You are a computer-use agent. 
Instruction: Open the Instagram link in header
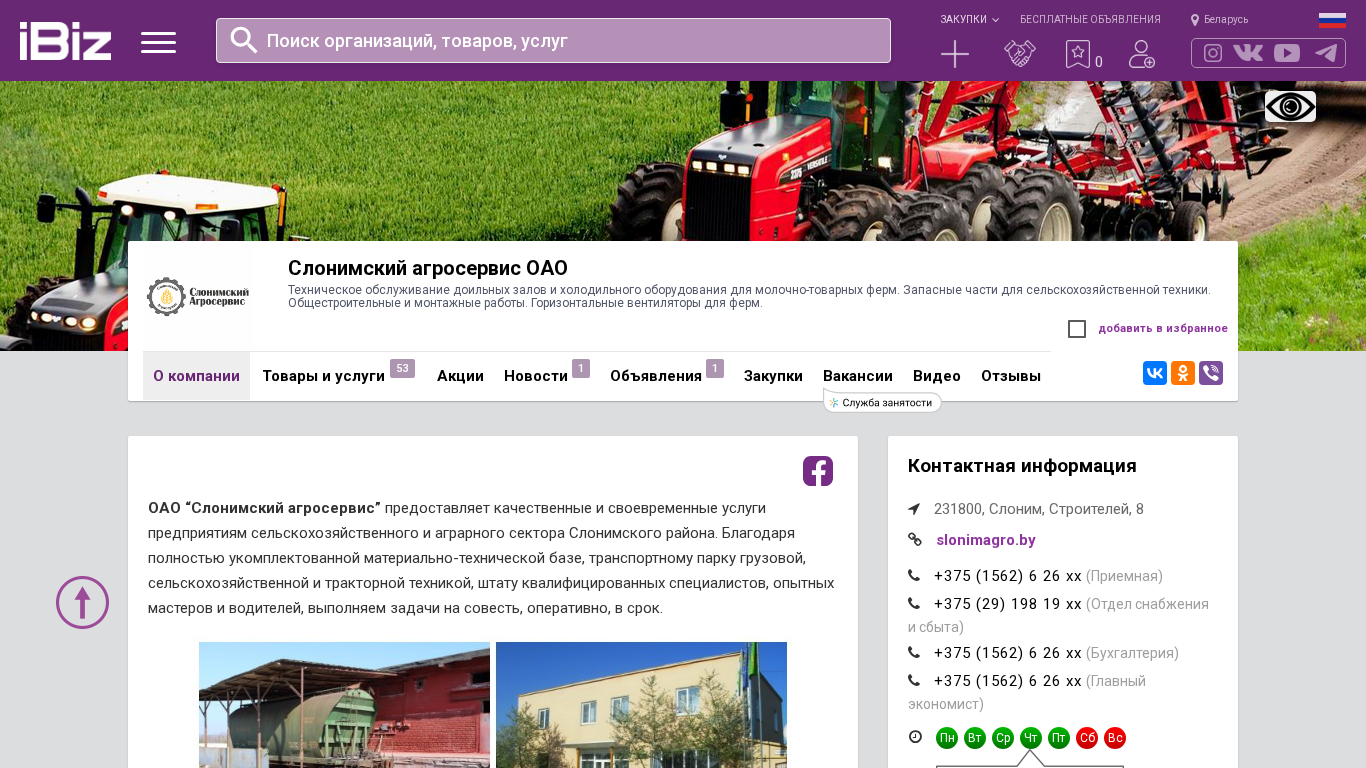coord(1213,53)
